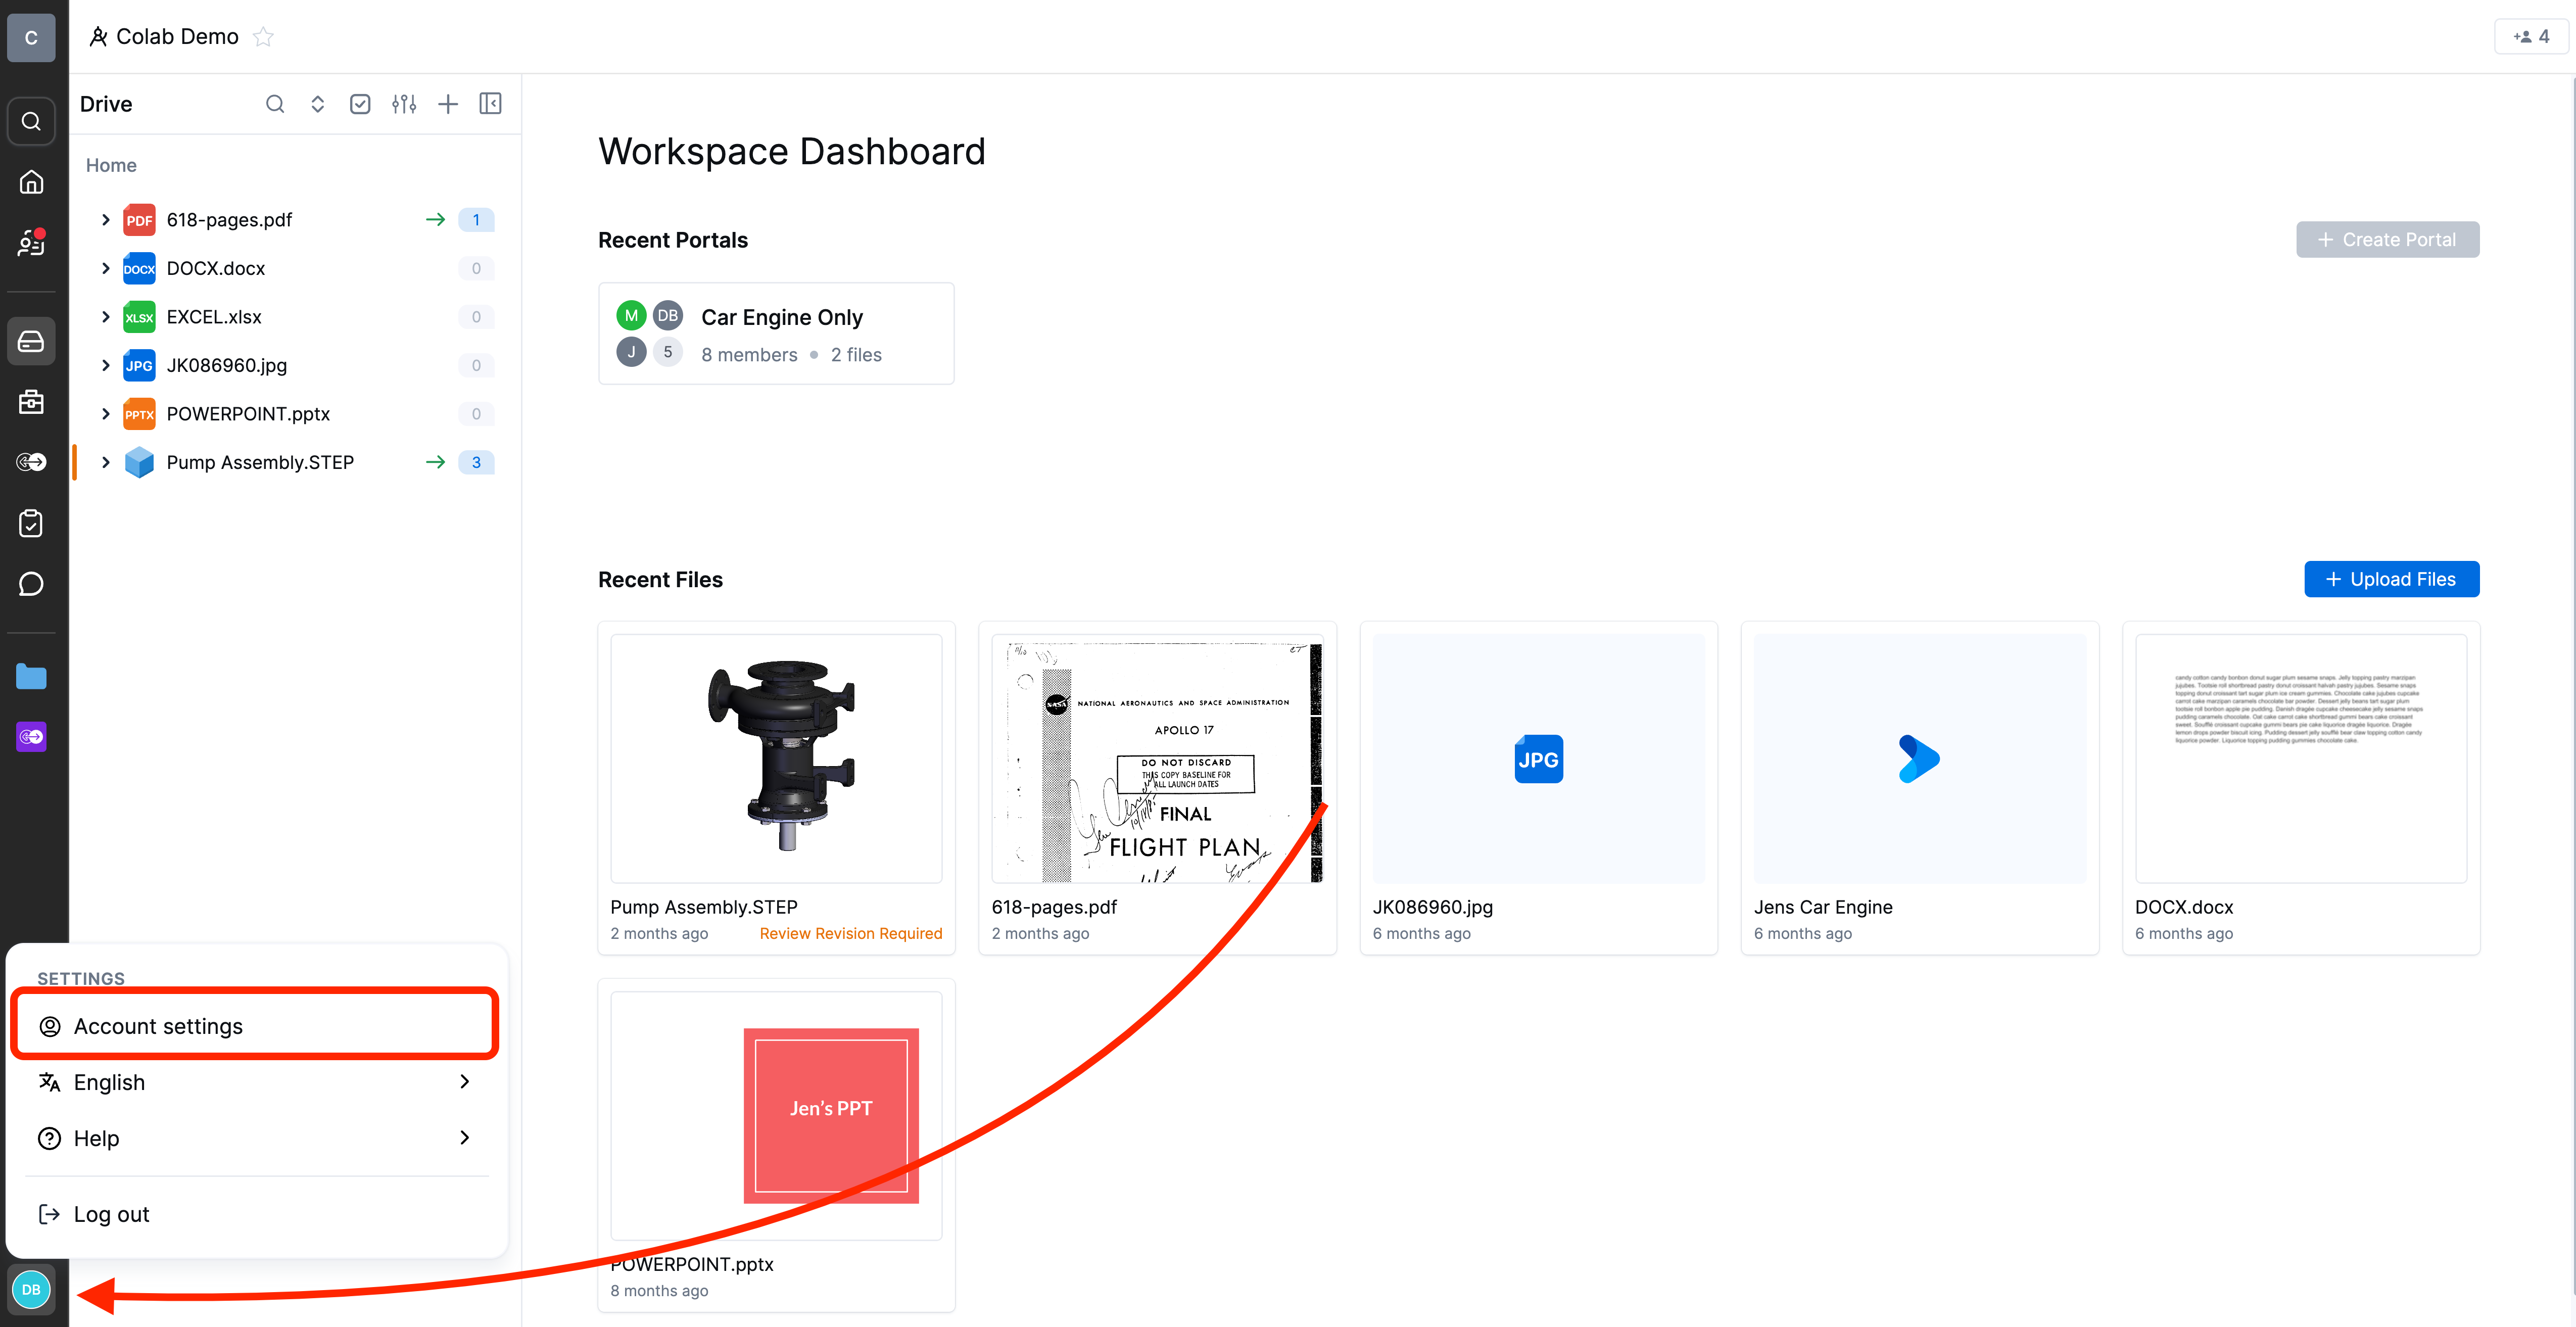Open the chat bubble icon in sidebar
The height and width of the screenshot is (1327, 2576).
(x=31, y=584)
